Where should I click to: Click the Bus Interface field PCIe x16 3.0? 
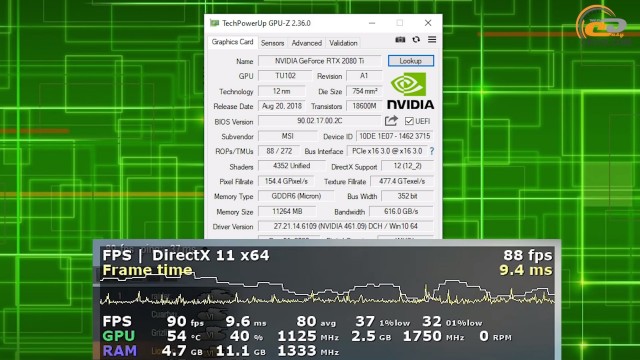[387, 151]
